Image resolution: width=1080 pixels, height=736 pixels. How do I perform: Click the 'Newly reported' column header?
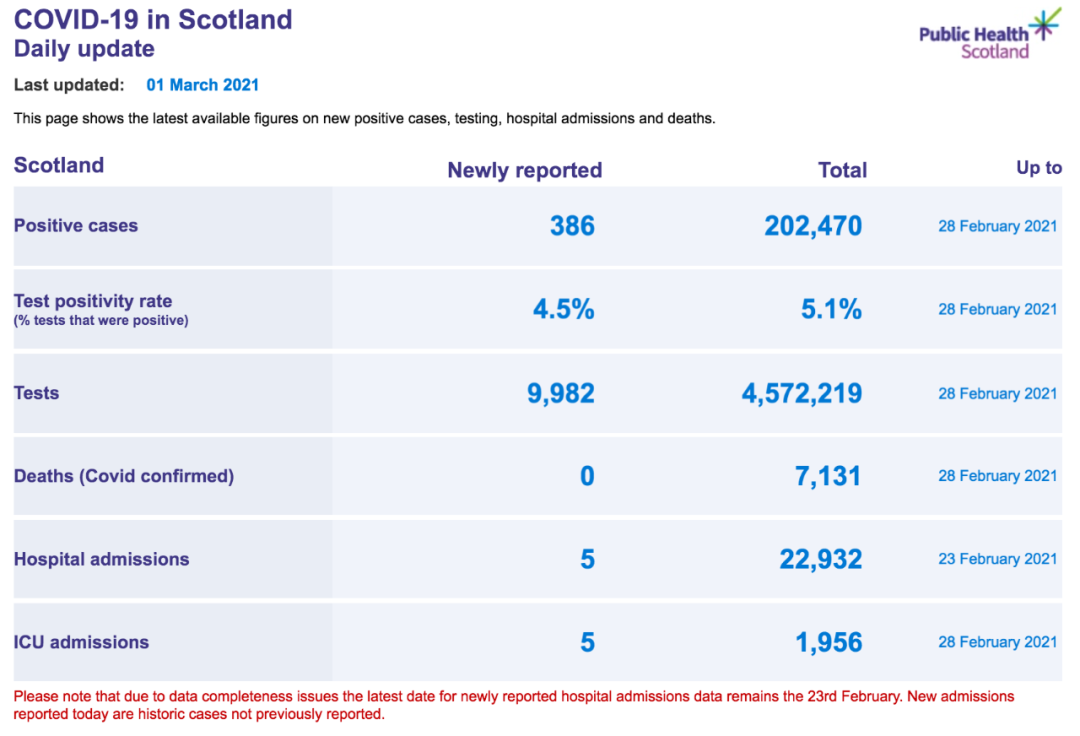click(x=525, y=170)
